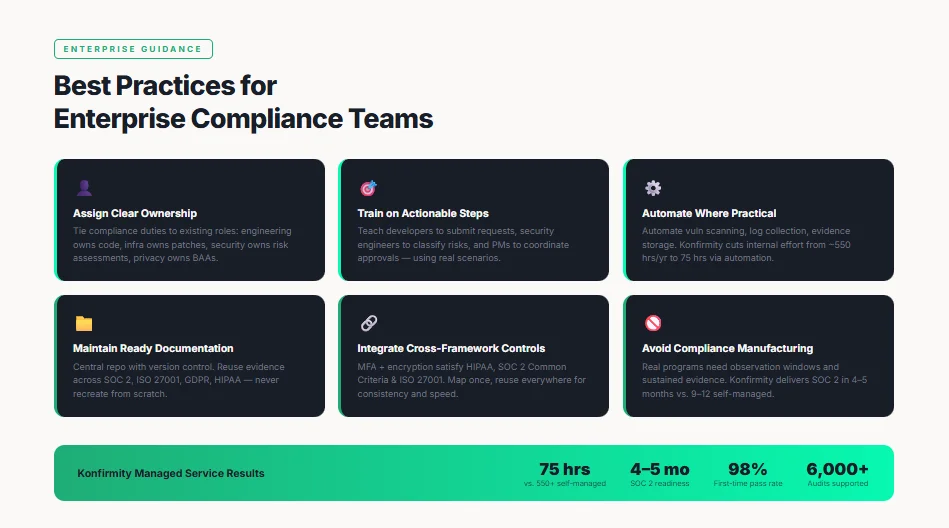Click the '6,000+' statistic
This screenshot has width=949, height=528.
837,469
